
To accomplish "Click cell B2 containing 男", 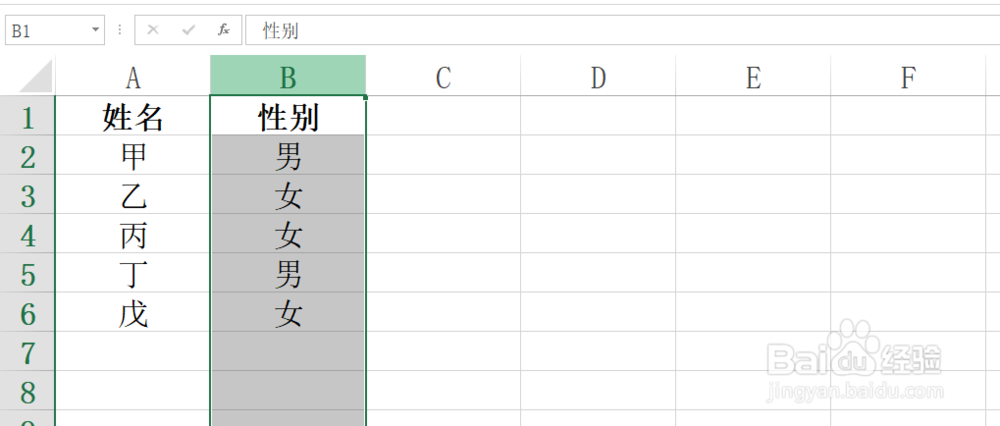I will [x=288, y=157].
